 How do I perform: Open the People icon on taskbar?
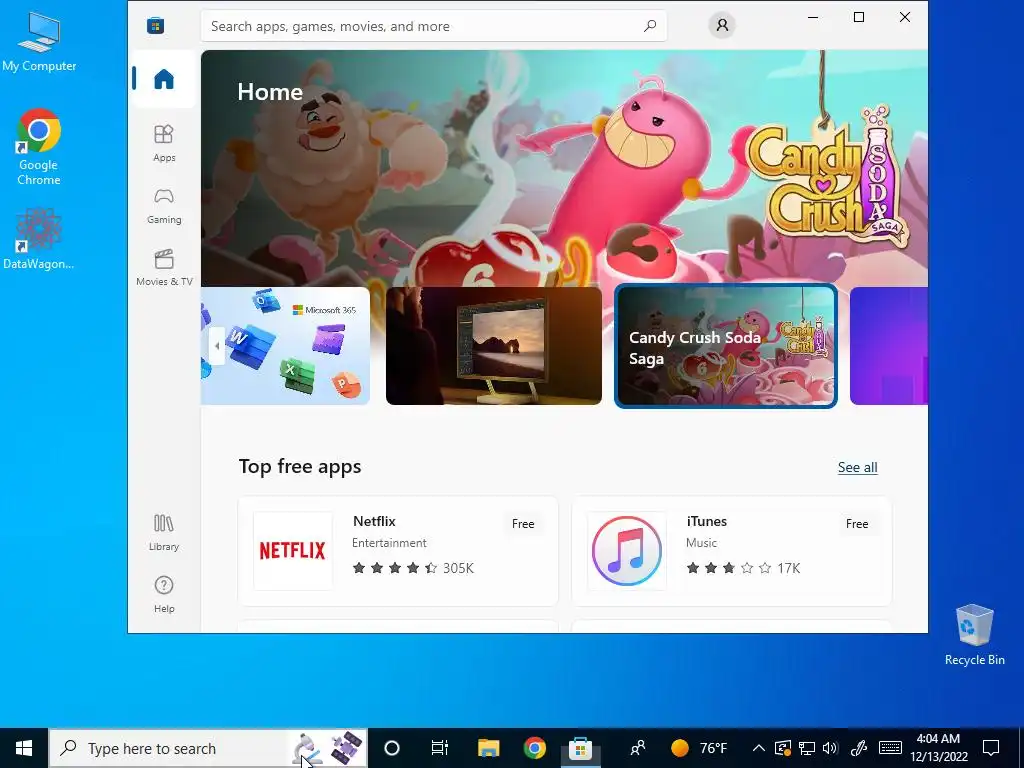pyautogui.click(x=637, y=748)
